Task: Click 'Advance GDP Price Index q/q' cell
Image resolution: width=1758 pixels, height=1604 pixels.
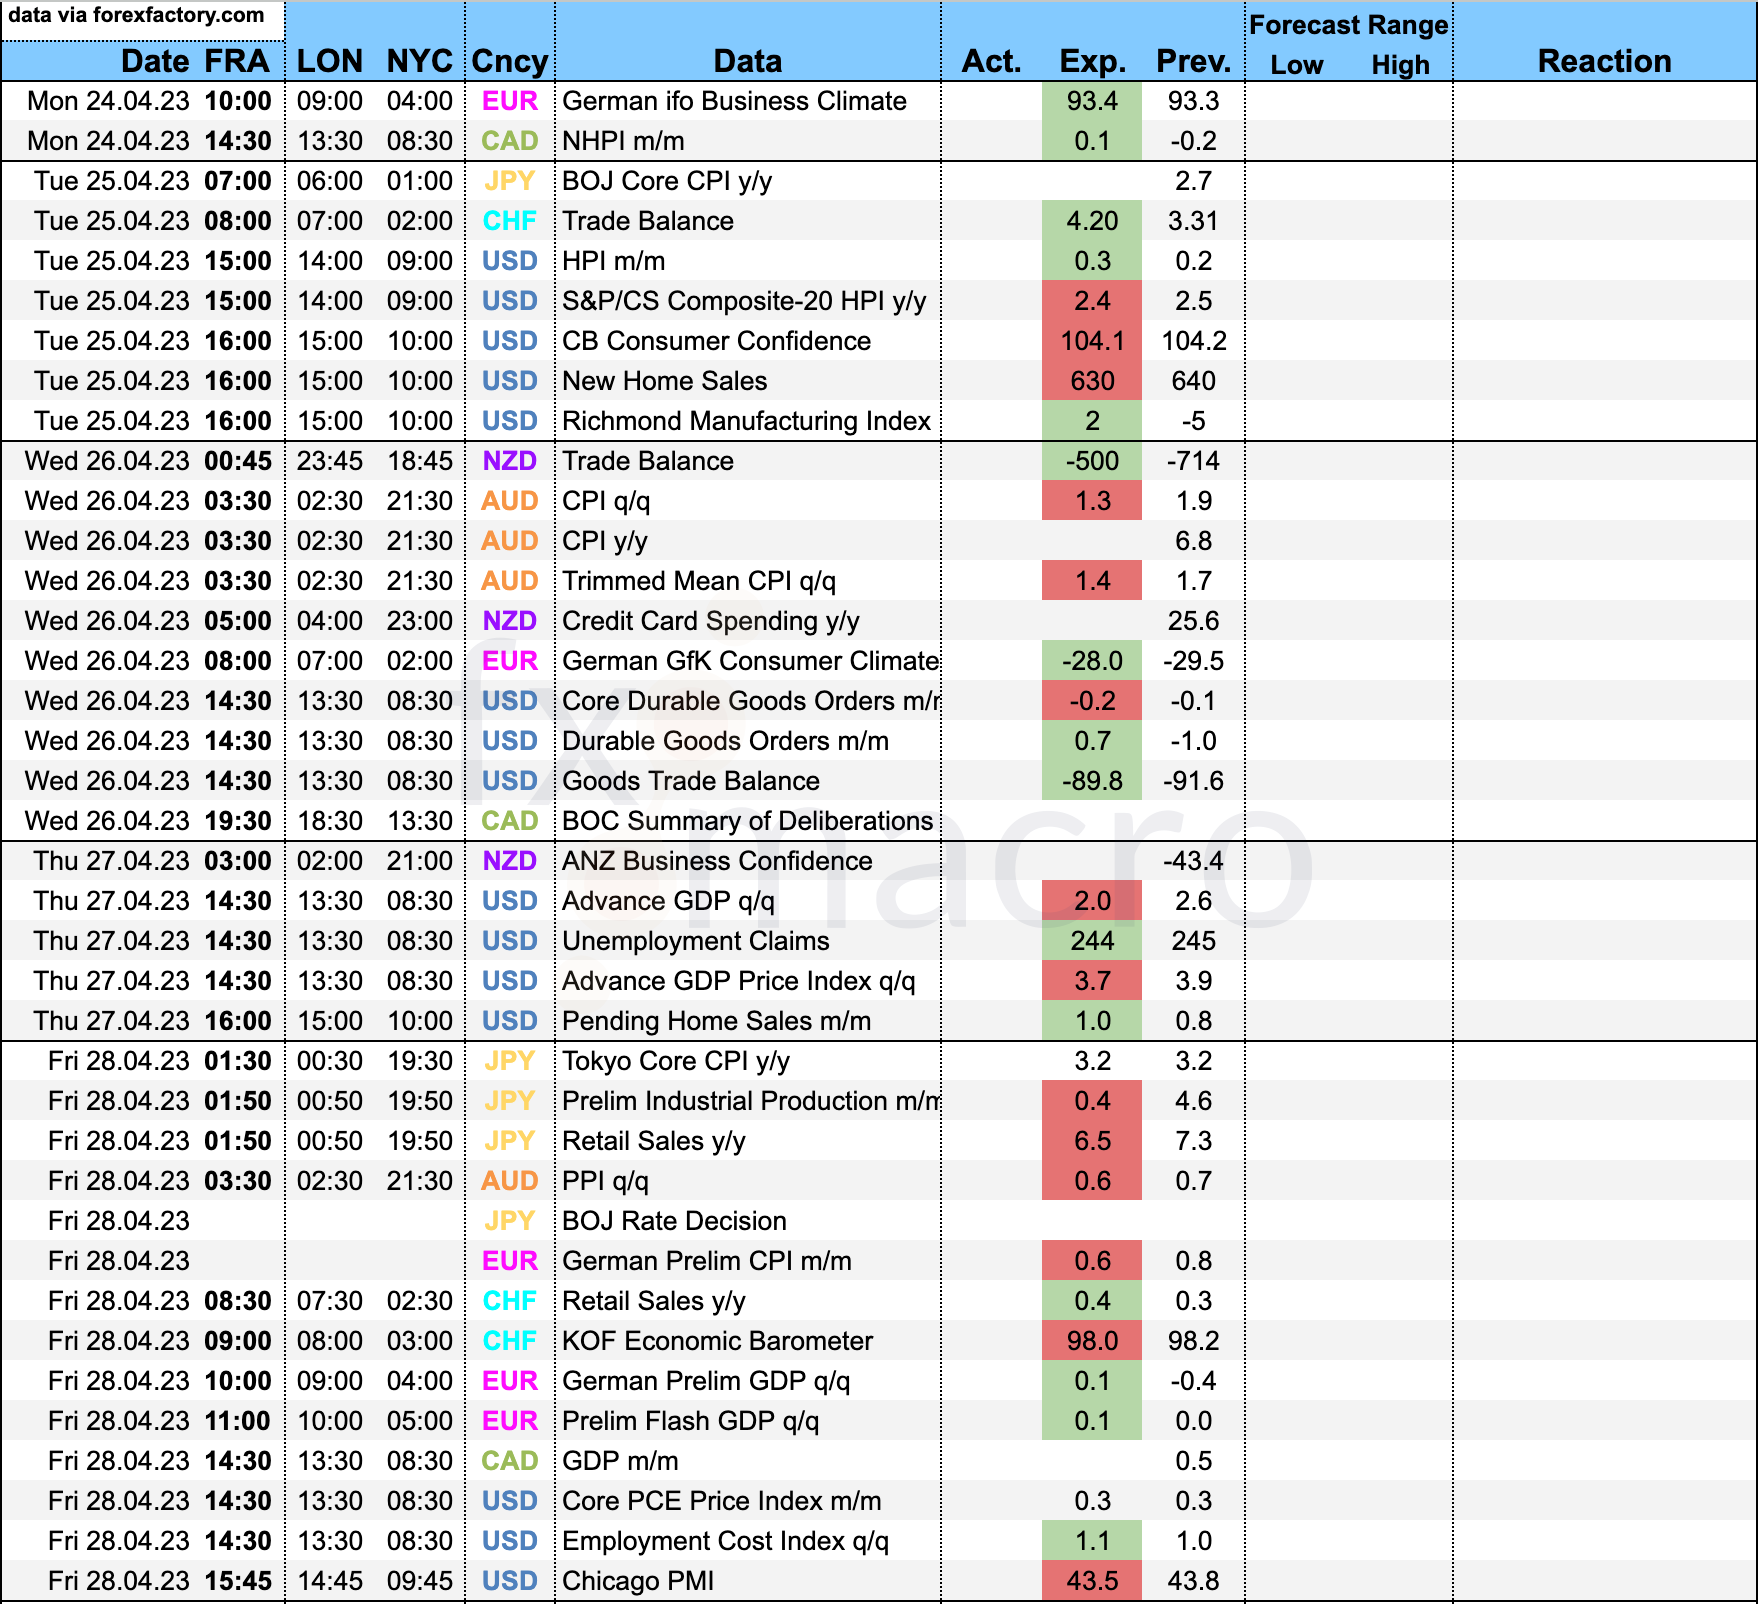Action: 748,981
